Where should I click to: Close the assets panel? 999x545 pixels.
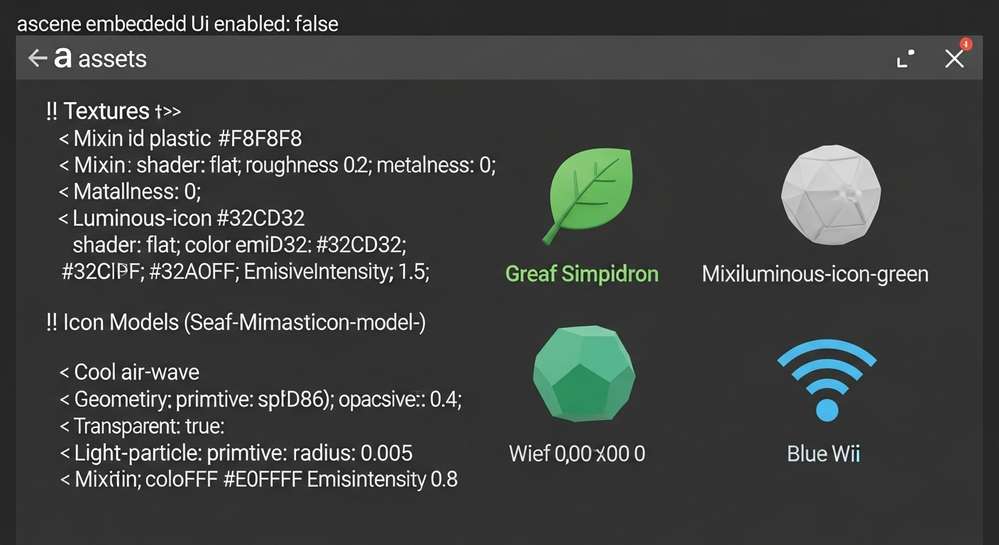pyautogui.click(x=954, y=60)
